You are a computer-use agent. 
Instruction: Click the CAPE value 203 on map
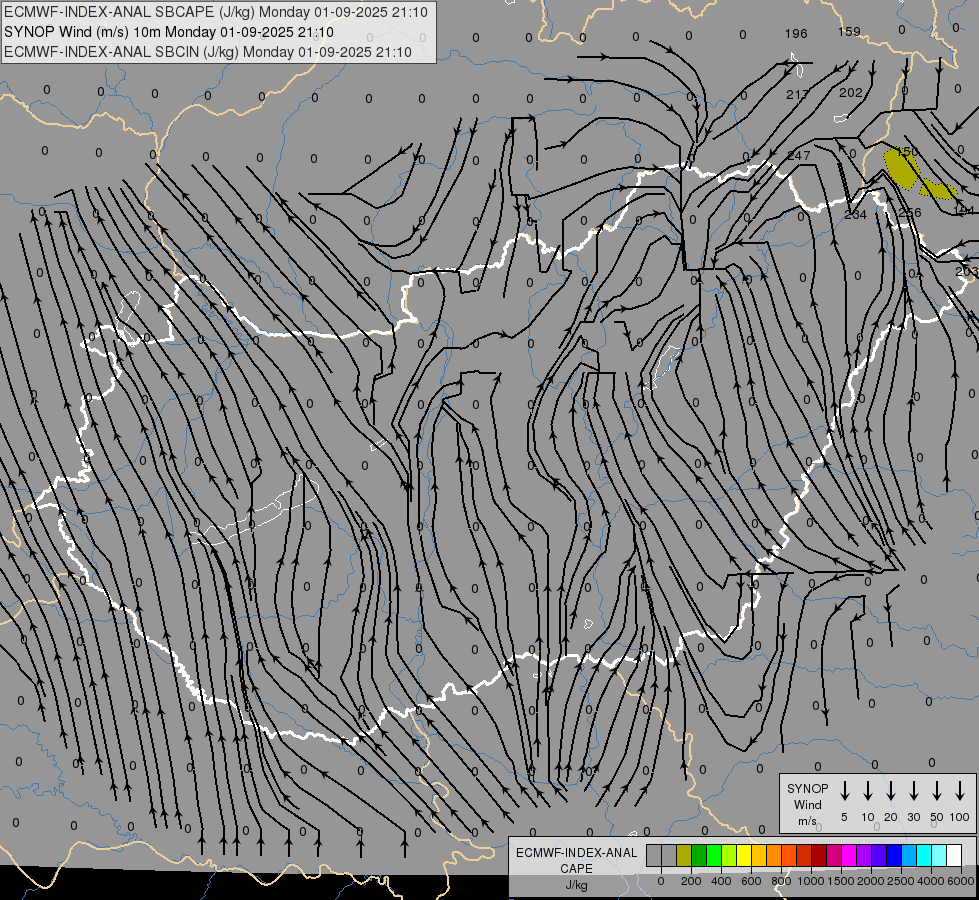coord(967,272)
